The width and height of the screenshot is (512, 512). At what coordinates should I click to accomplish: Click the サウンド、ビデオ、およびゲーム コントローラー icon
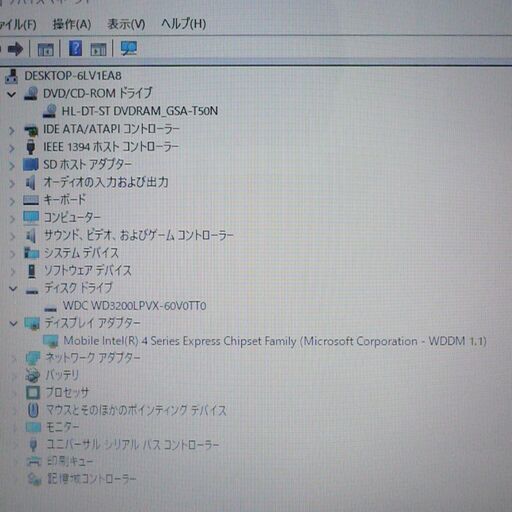[x=31, y=235]
